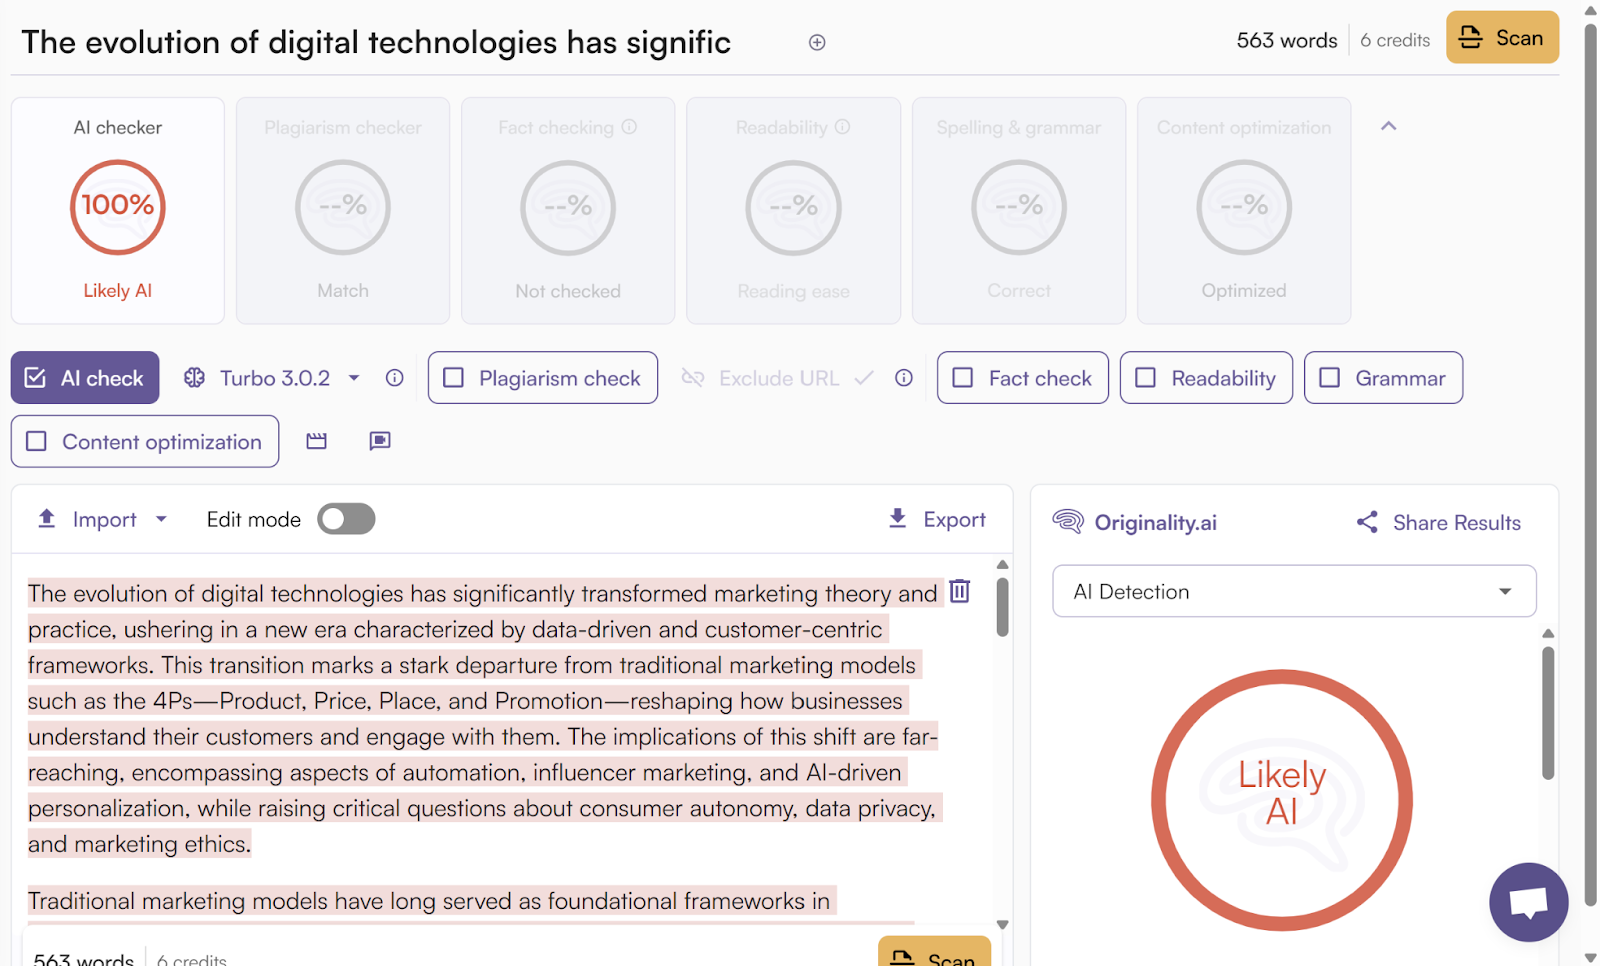The height and width of the screenshot is (966, 1600).
Task: Switch to the Plagiarism checker tab
Action: [x=342, y=210]
